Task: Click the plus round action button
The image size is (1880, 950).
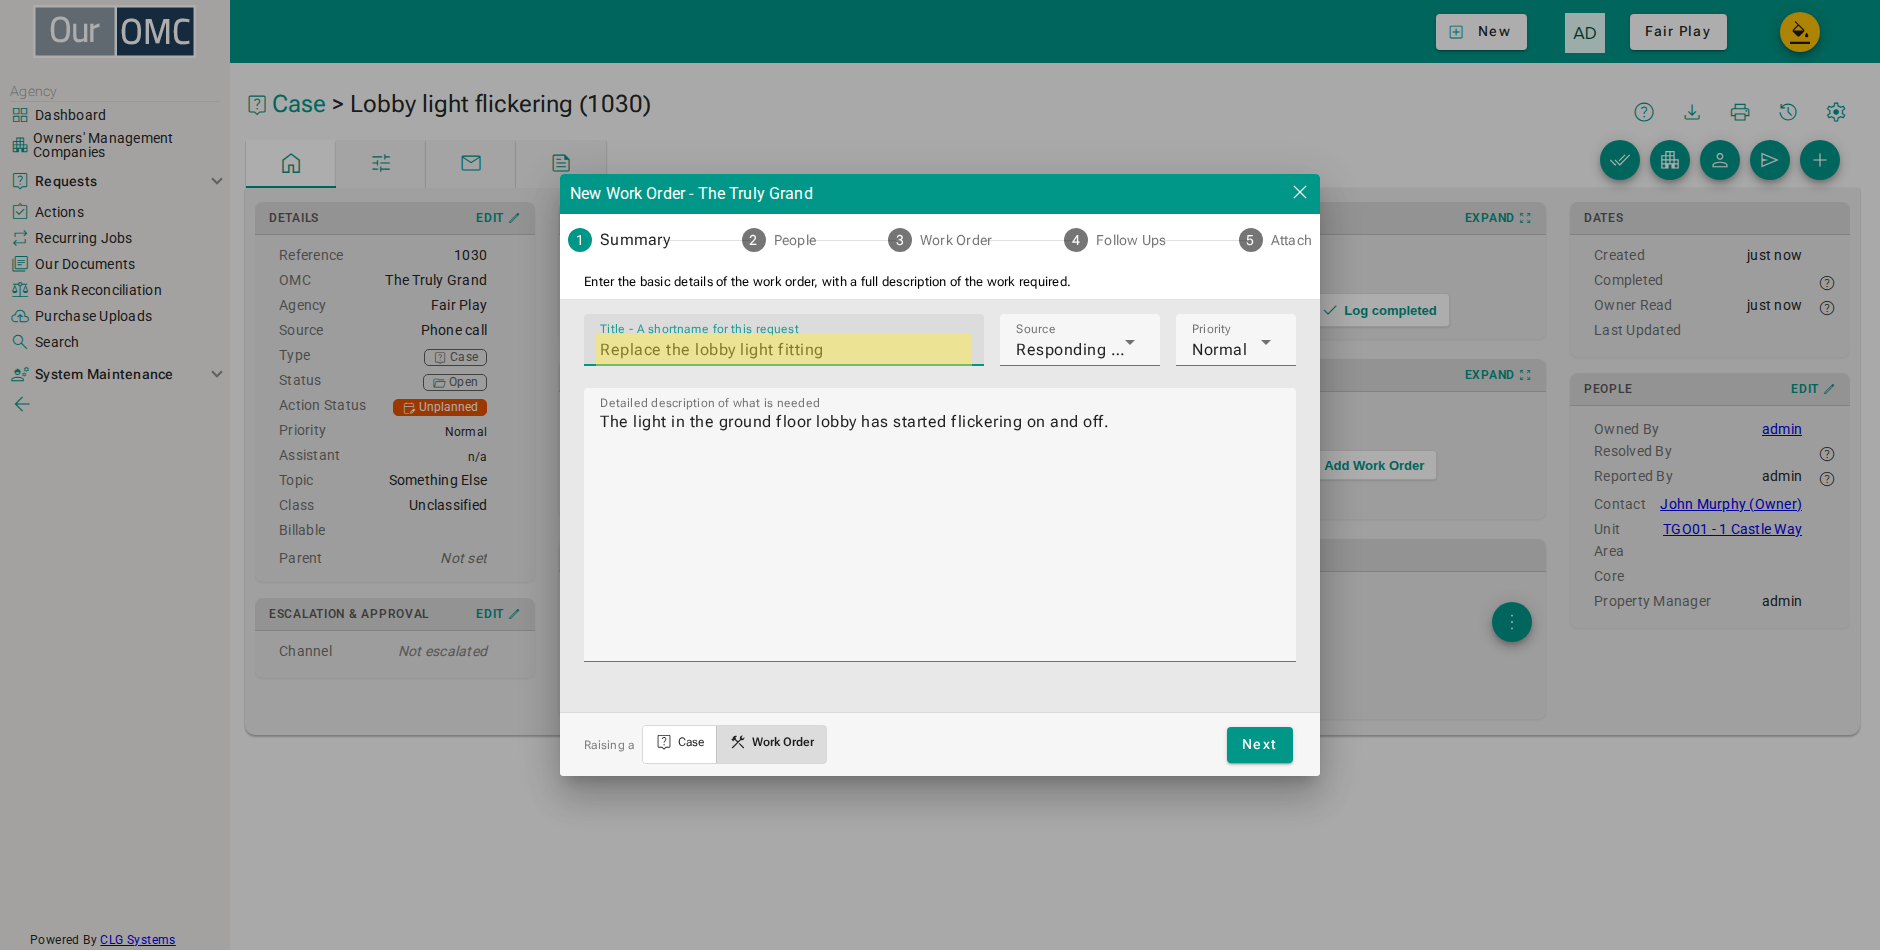Action: pos(1820,160)
